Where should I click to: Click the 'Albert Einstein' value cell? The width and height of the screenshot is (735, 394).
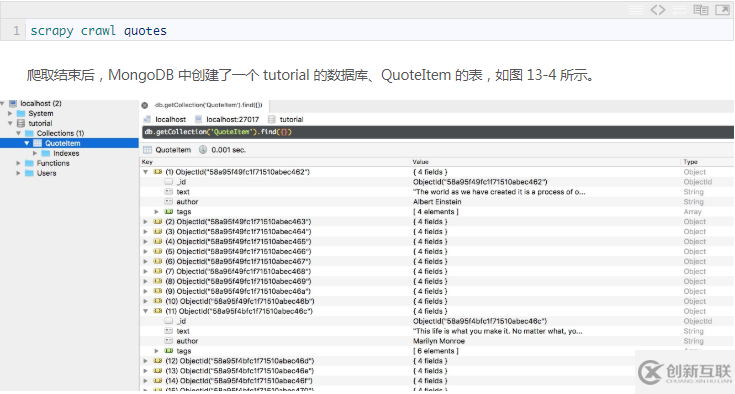(x=437, y=201)
